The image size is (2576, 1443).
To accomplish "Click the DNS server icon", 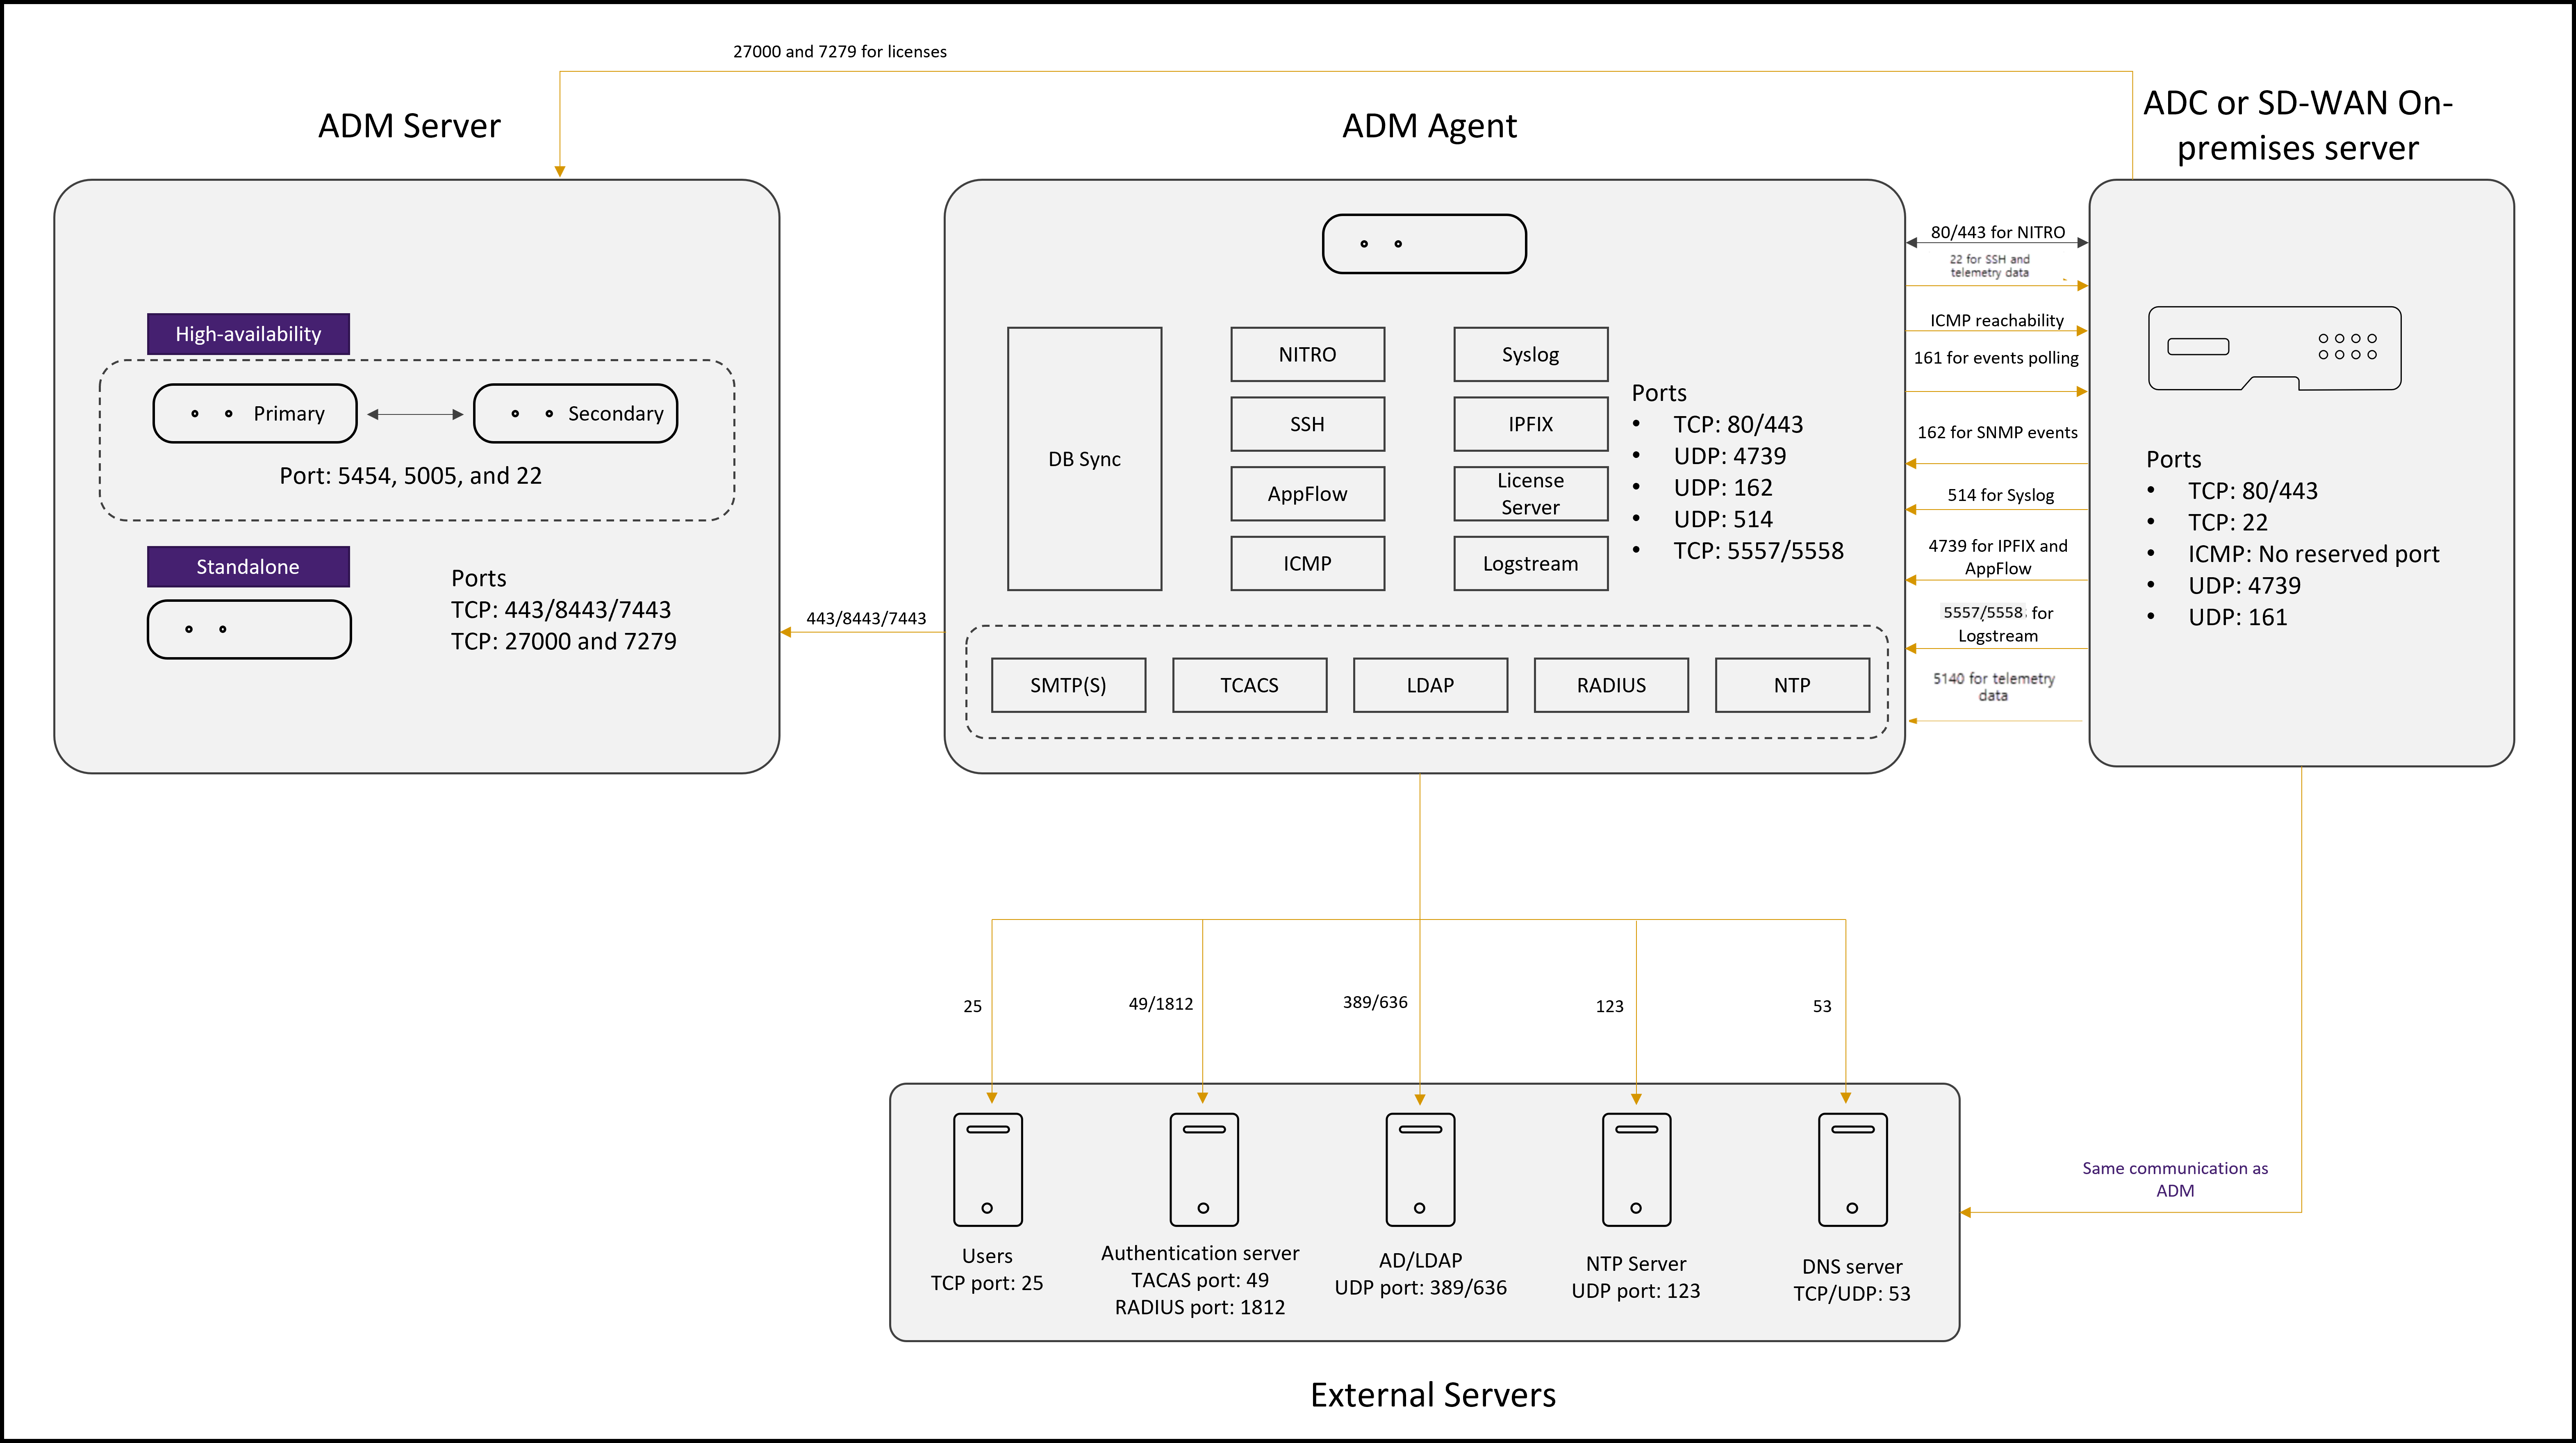I will [x=1852, y=1169].
